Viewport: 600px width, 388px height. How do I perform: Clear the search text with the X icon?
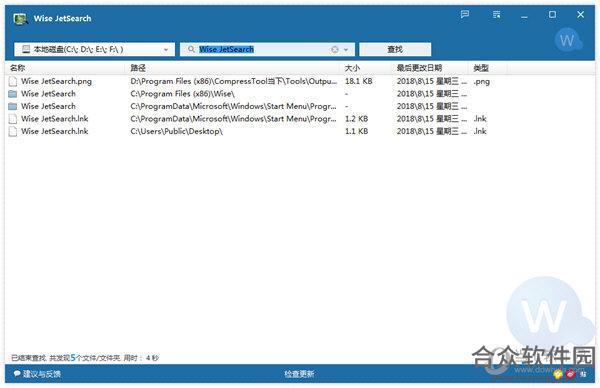335,49
